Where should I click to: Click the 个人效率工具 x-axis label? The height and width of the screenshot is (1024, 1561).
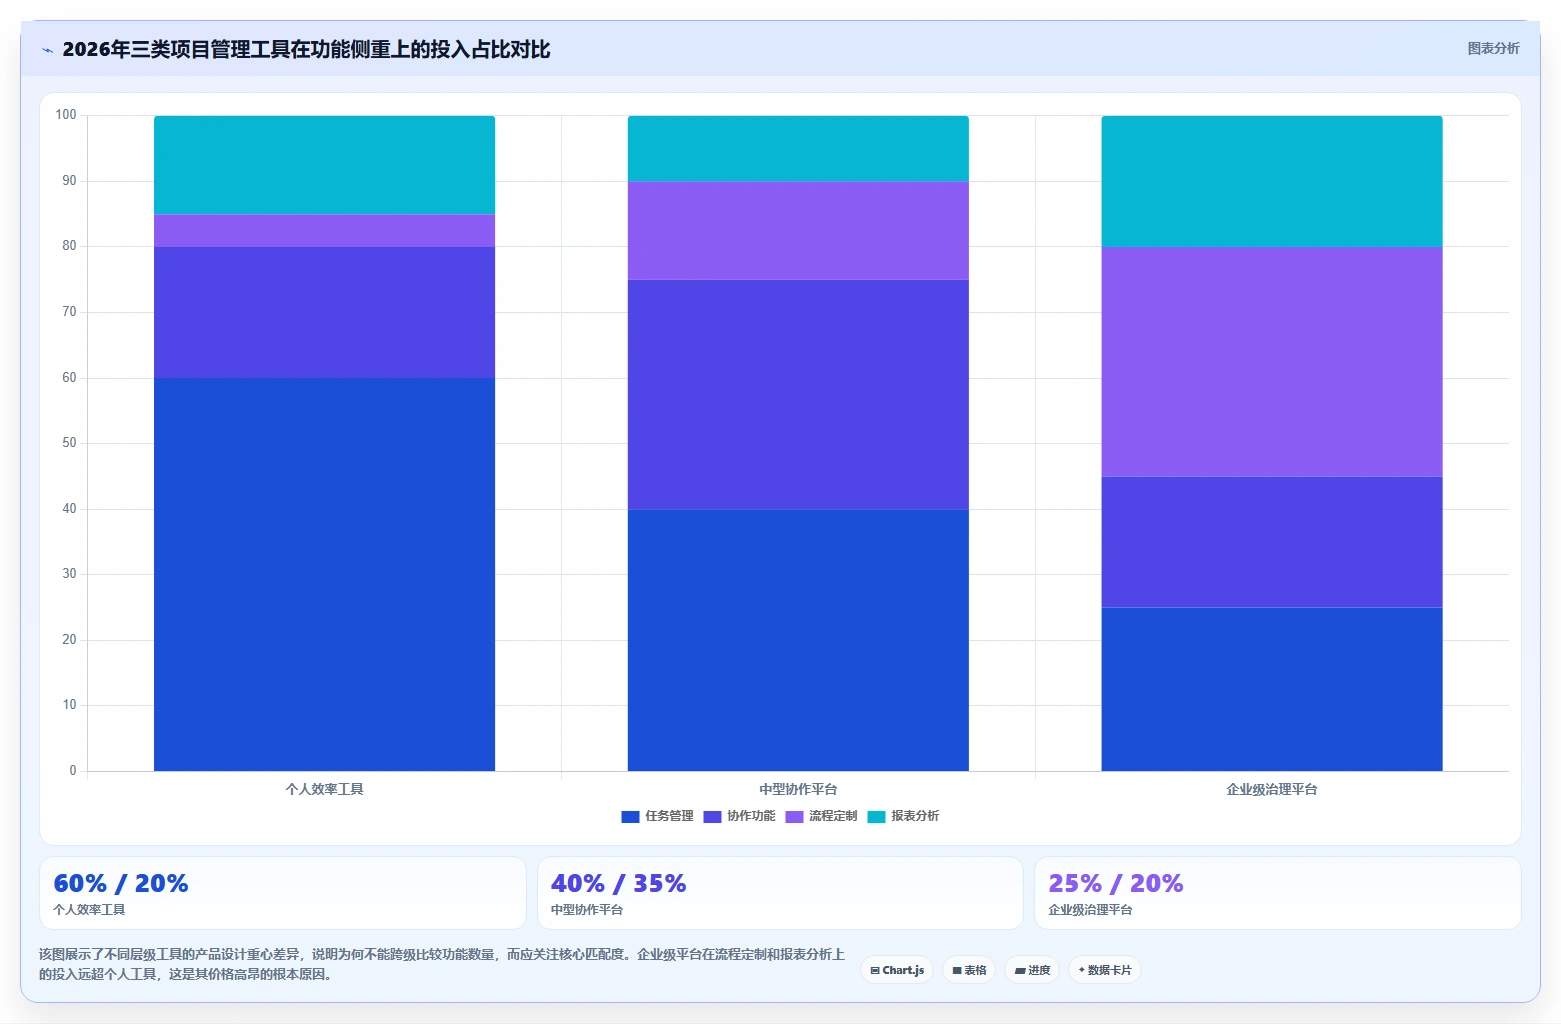coord(324,789)
